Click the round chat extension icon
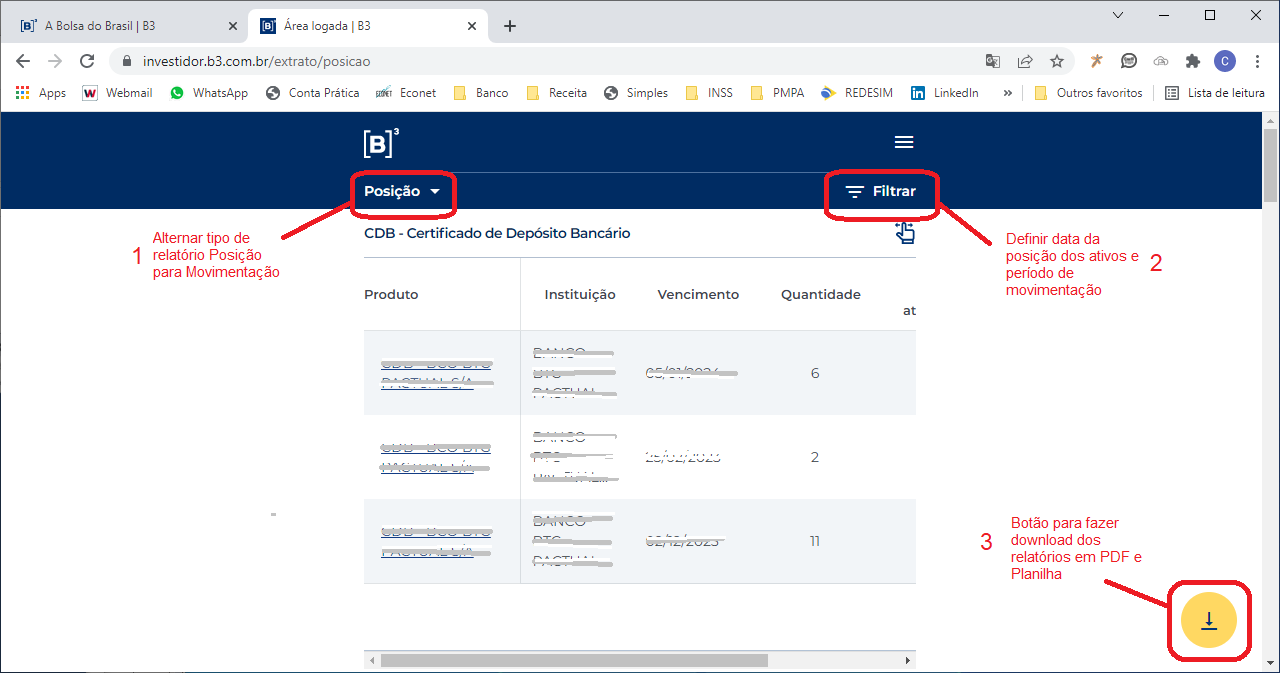Viewport: 1280px width, 688px height. [x=1129, y=61]
